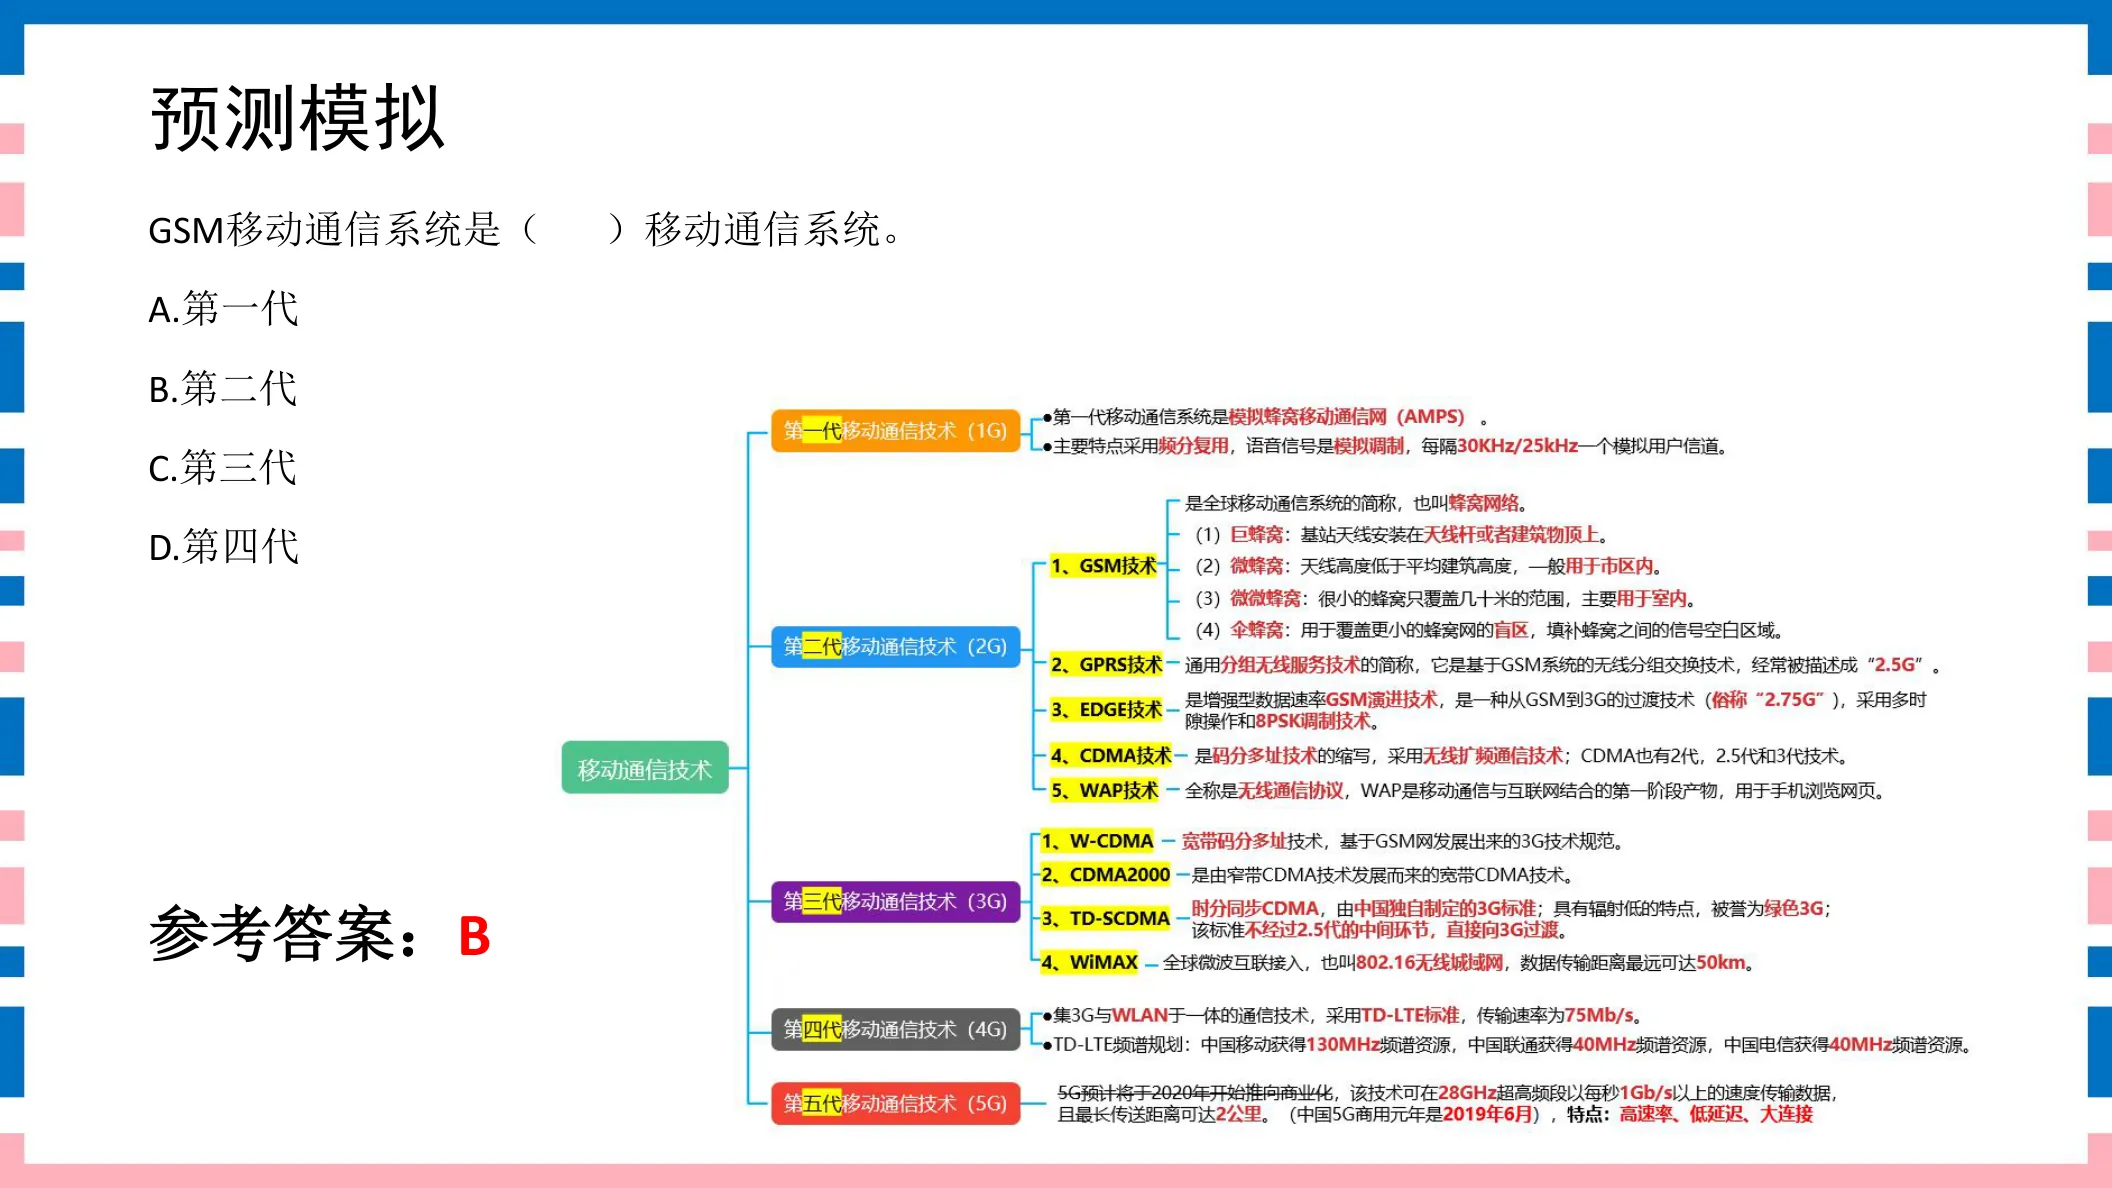Click the 宽带码分多址 red text
Image resolution: width=2112 pixels, height=1188 pixels.
(1234, 842)
